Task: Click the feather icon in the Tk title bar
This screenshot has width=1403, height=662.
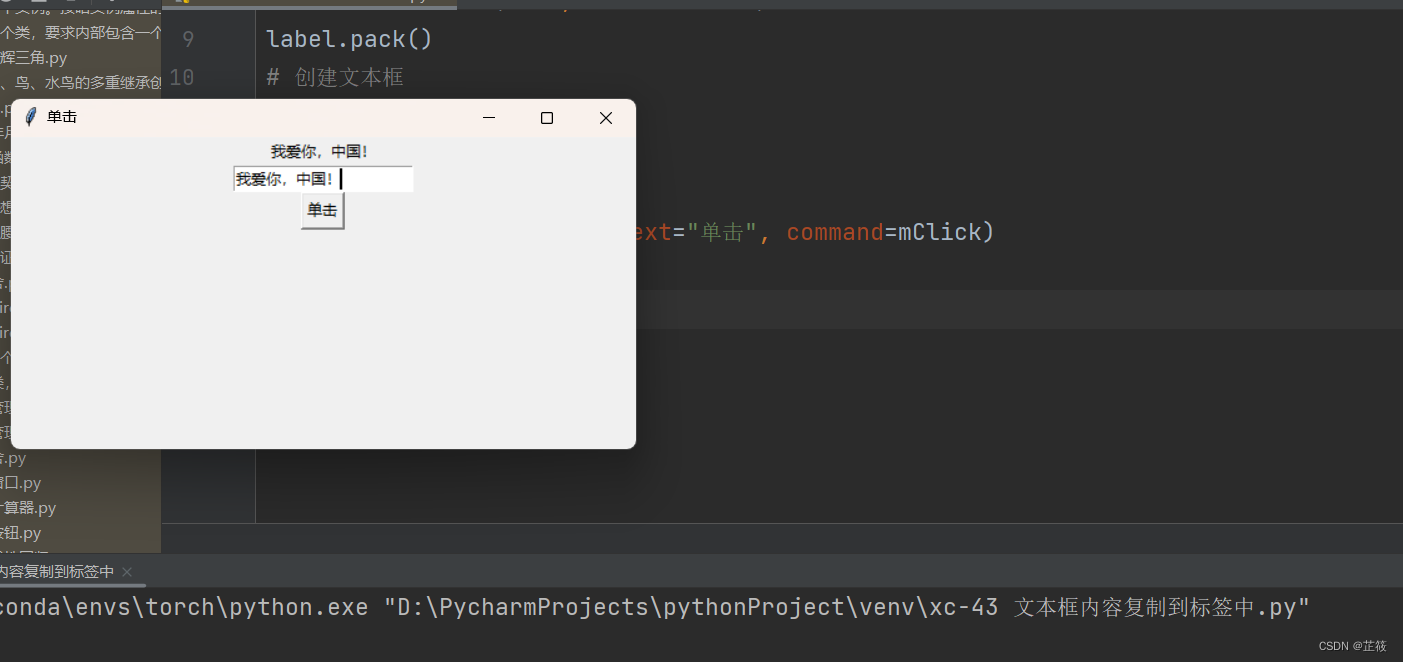Action: (31, 117)
